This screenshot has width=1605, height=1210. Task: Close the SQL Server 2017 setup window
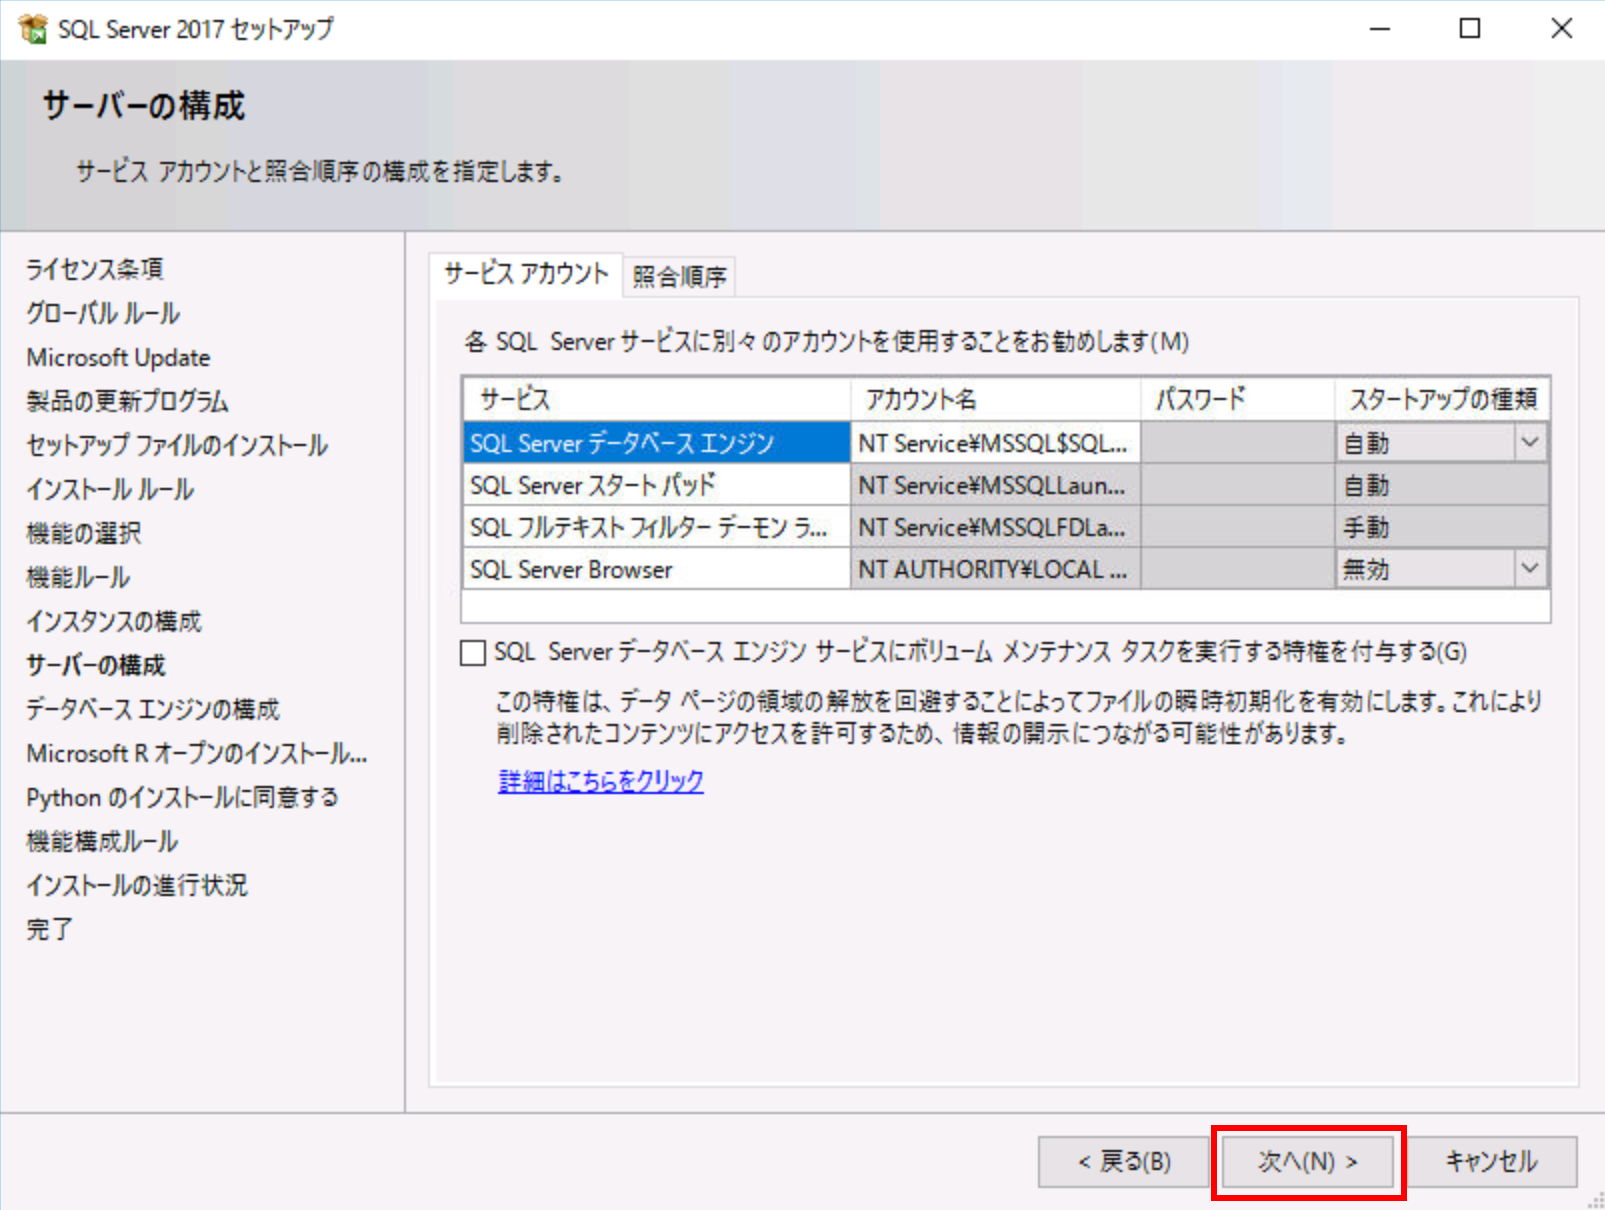(1561, 29)
